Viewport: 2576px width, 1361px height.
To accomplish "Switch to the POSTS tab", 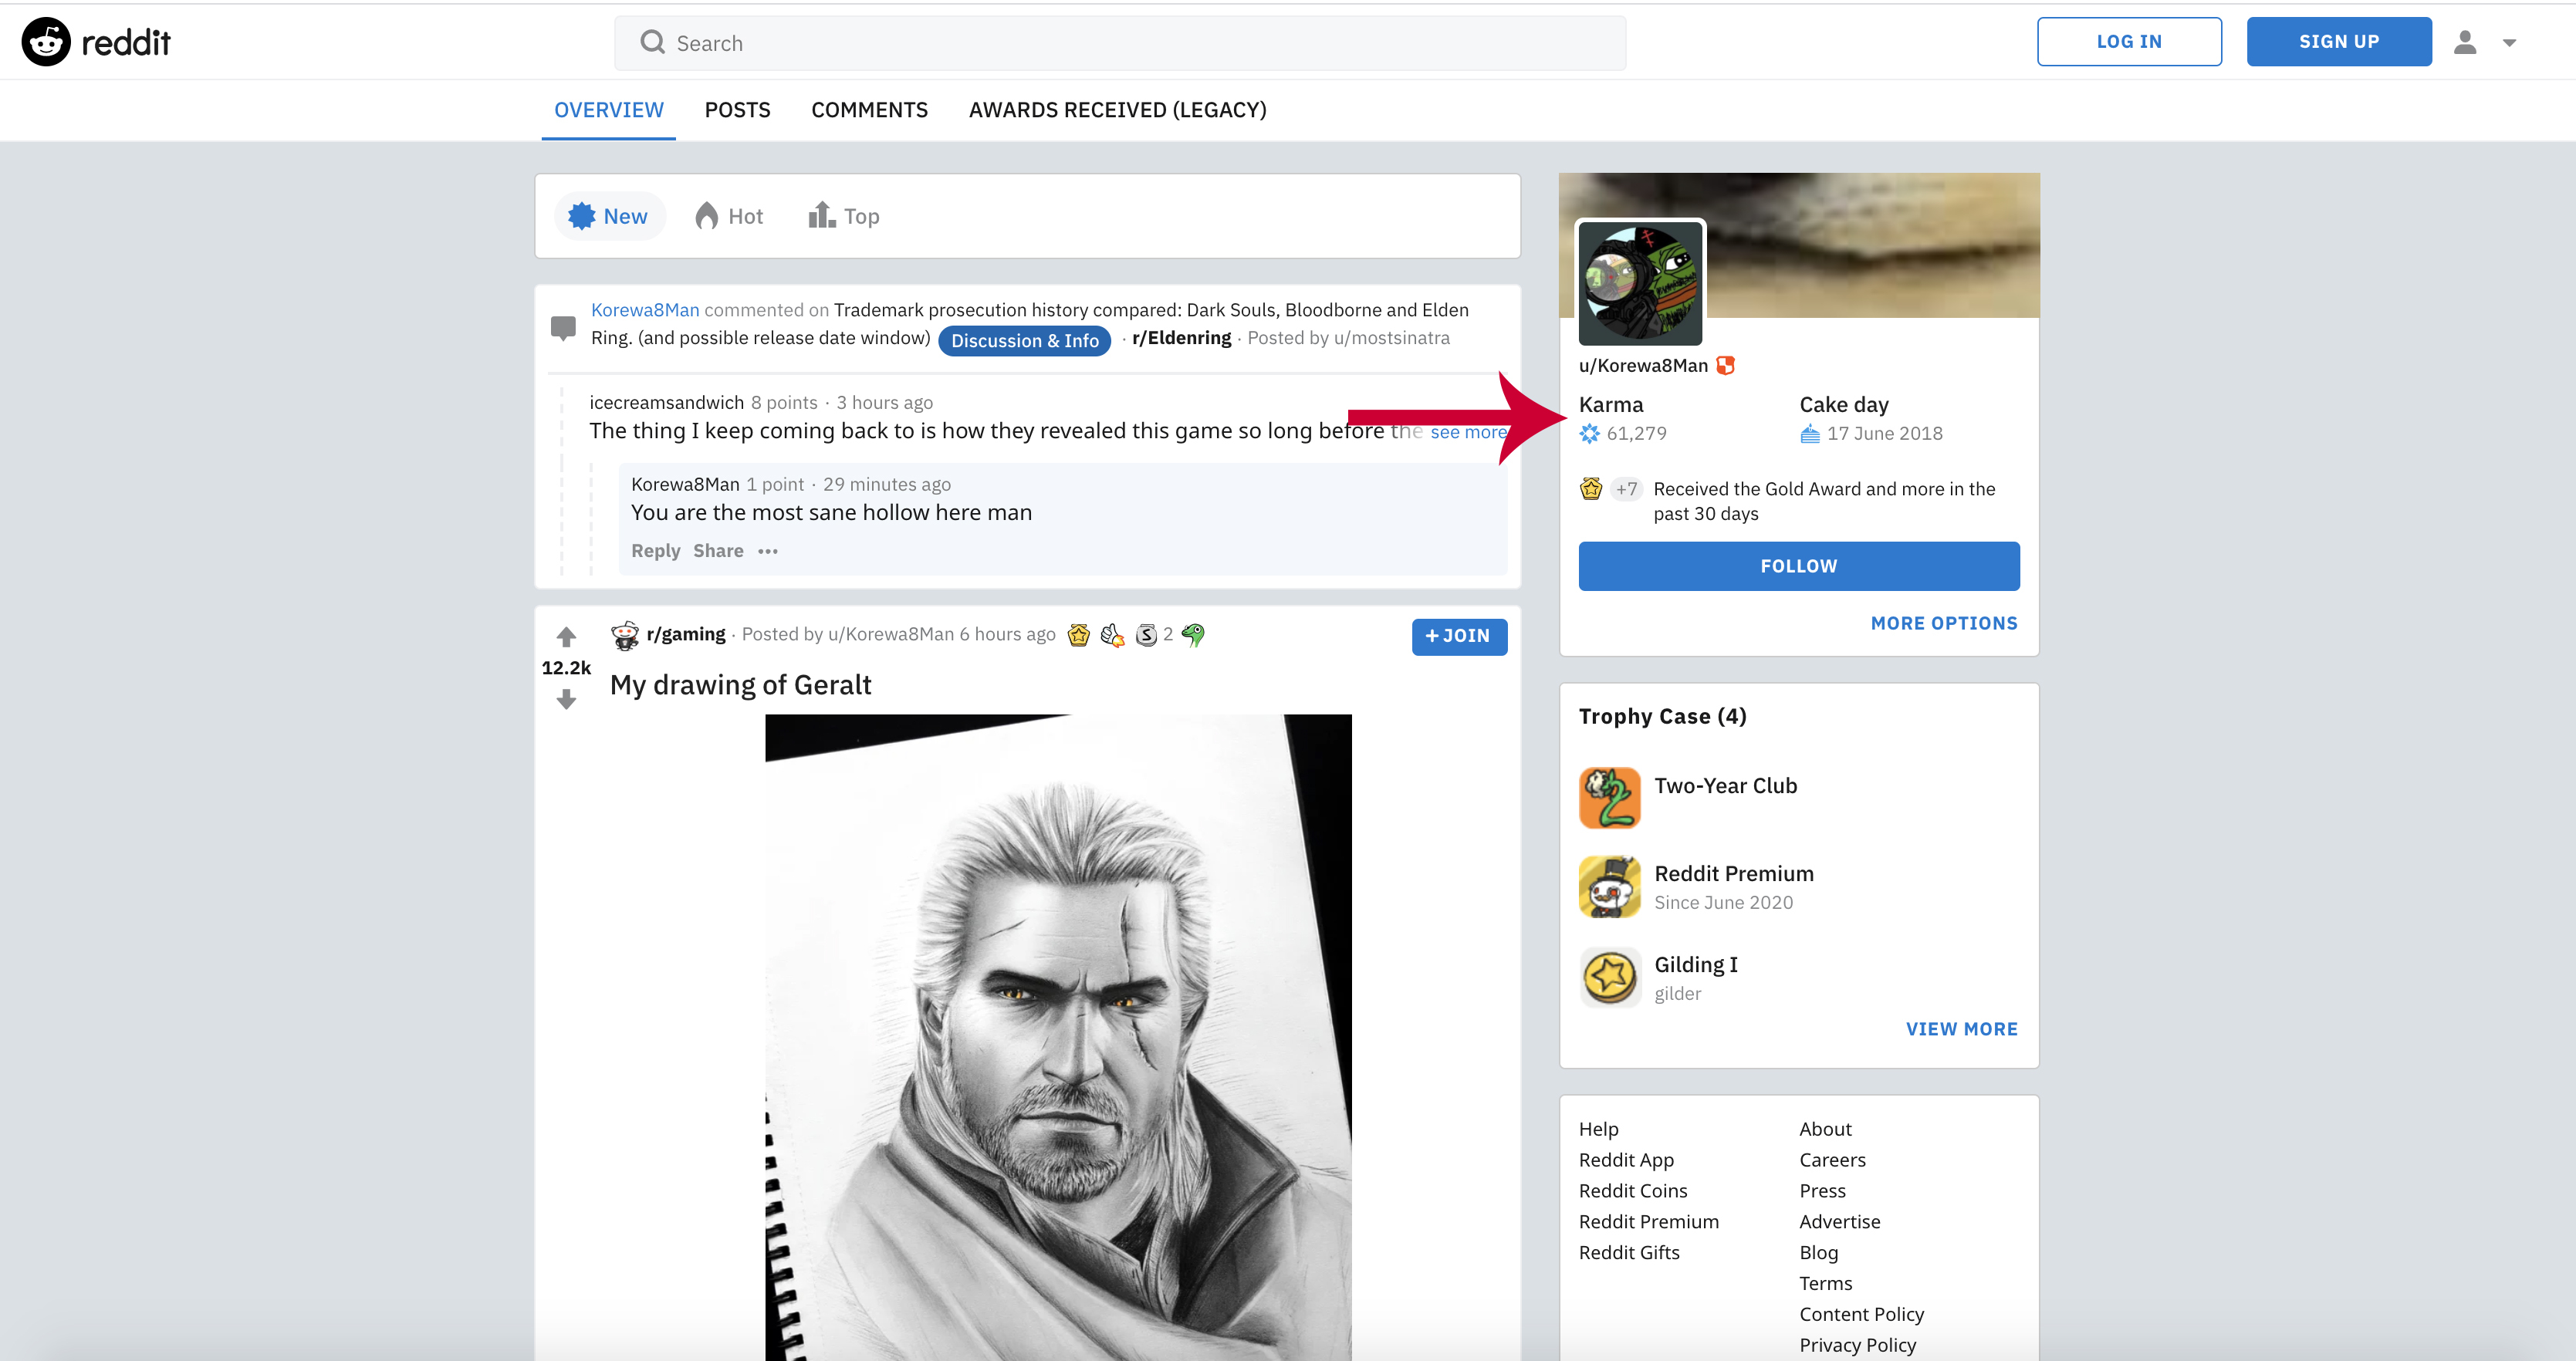I will point(737,110).
